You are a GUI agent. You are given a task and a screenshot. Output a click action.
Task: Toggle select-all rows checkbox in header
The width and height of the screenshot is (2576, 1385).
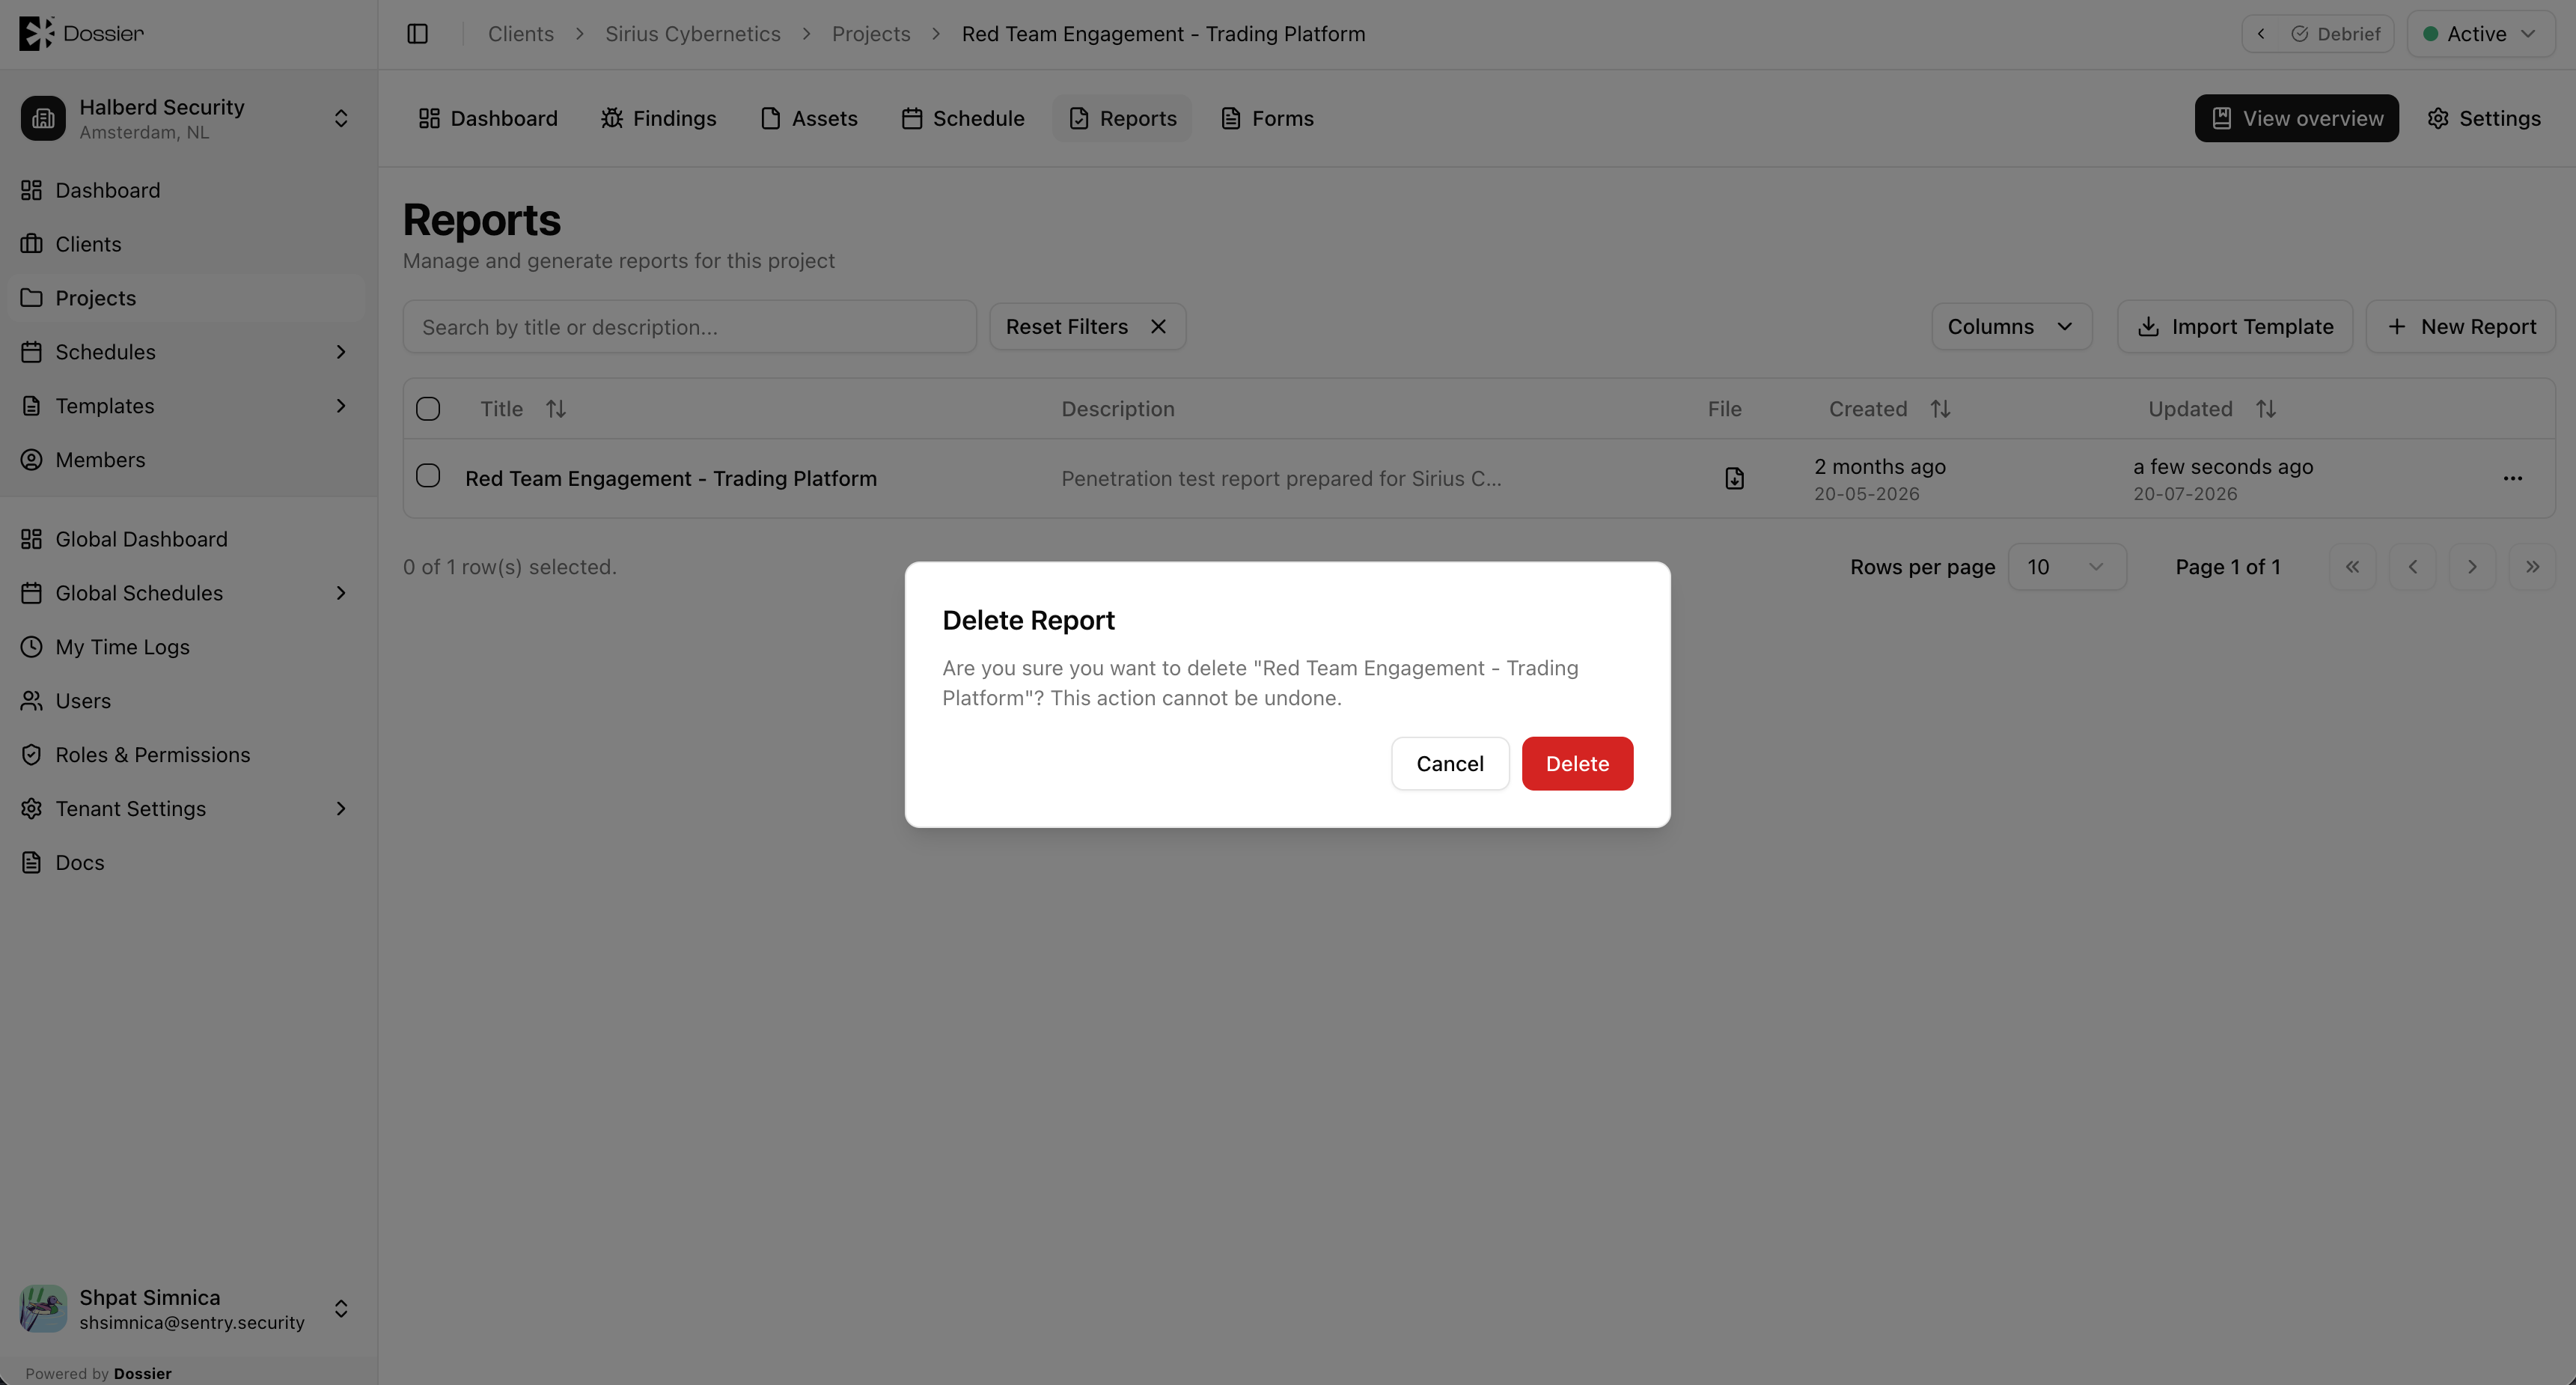coord(428,409)
